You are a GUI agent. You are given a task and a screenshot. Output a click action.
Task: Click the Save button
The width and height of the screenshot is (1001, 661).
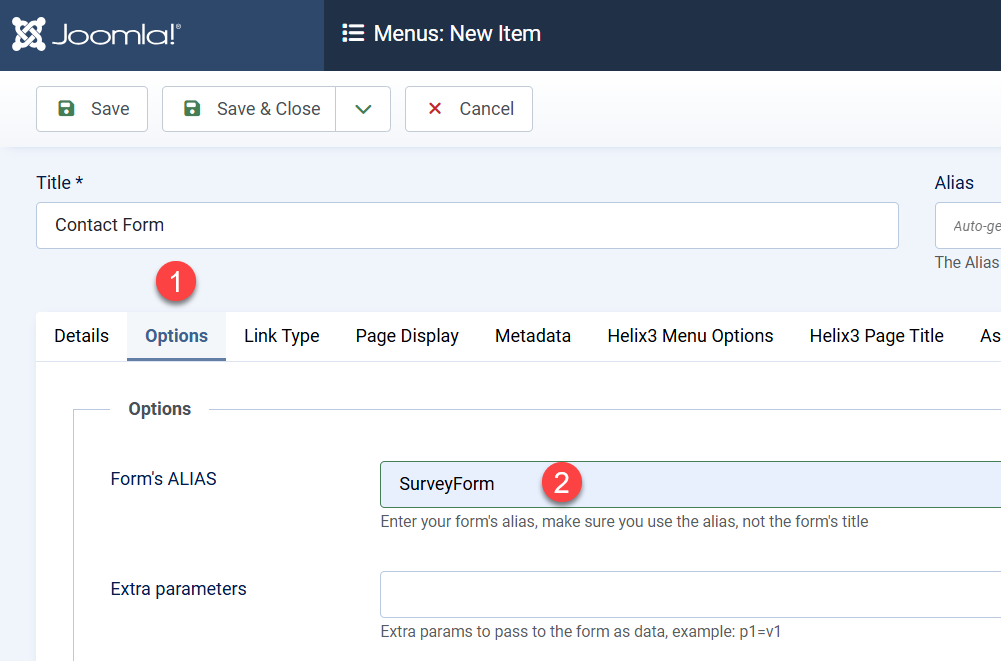[x=91, y=109]
